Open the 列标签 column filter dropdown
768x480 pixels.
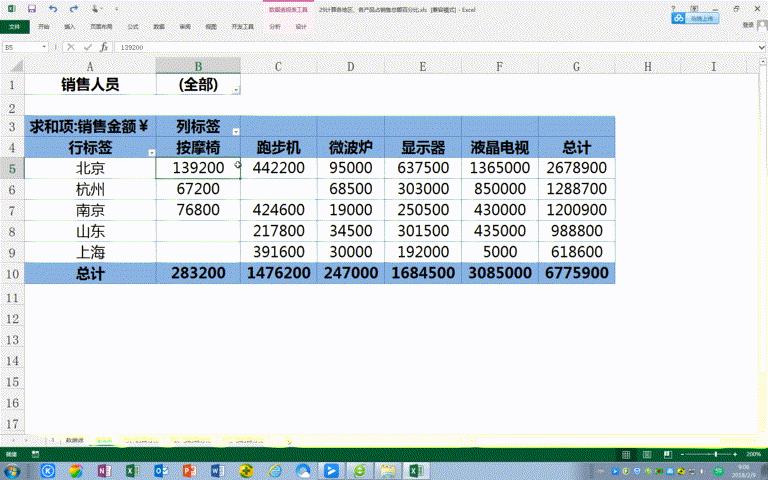(x=236, y=131)
